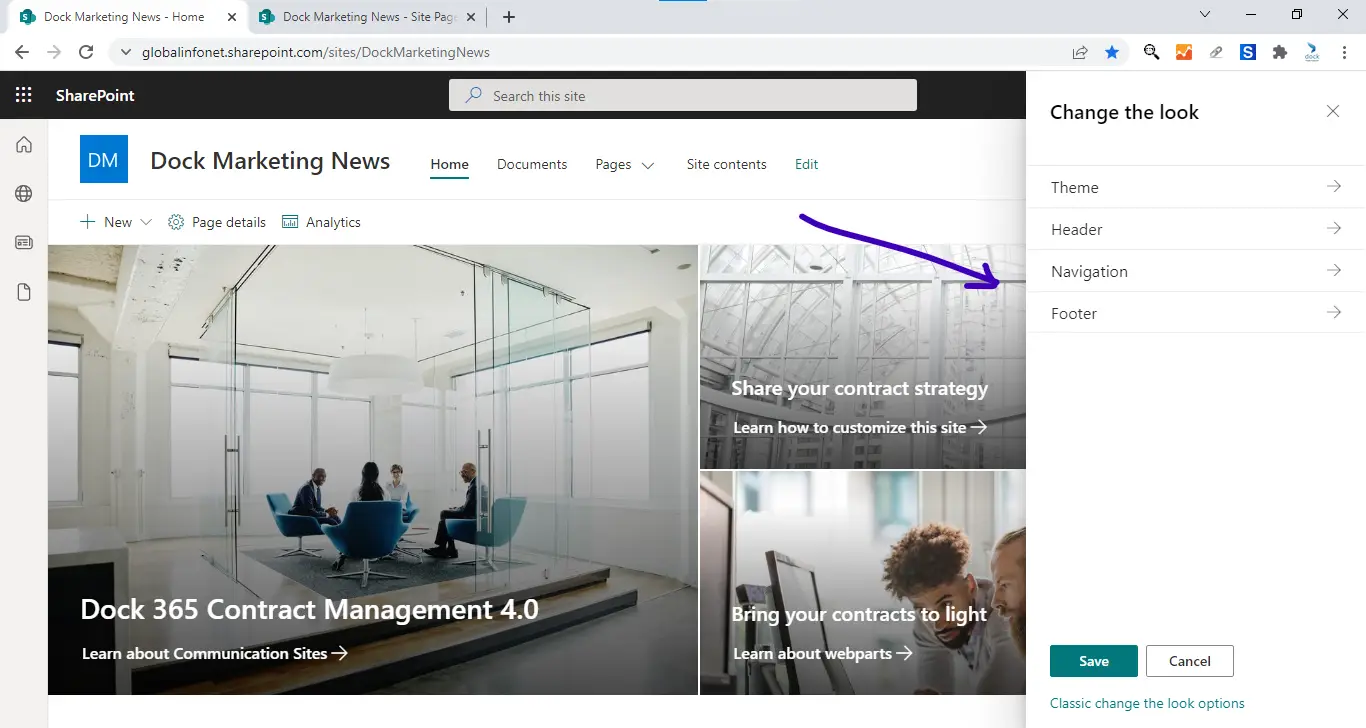This screenshot has width=1366, height=728.
Task: Open the news feed icon in sidebar
Action: [x=24, y=242]
